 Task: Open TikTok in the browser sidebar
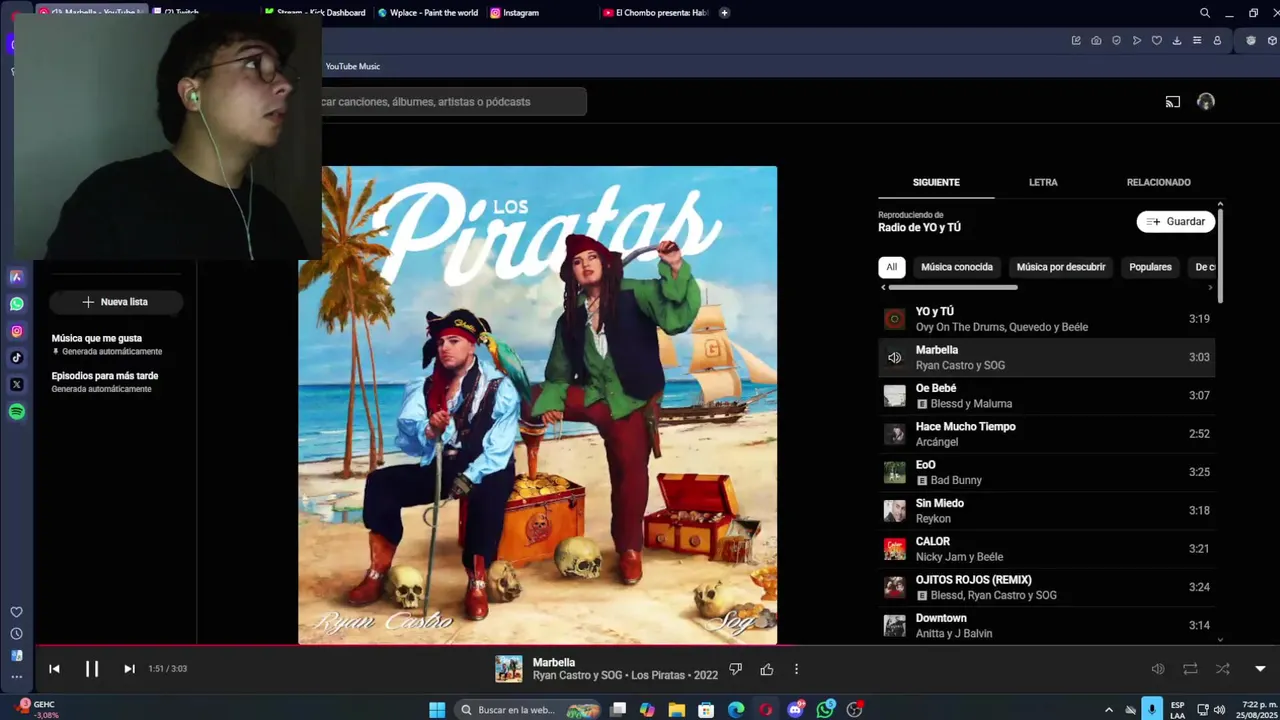17,358
